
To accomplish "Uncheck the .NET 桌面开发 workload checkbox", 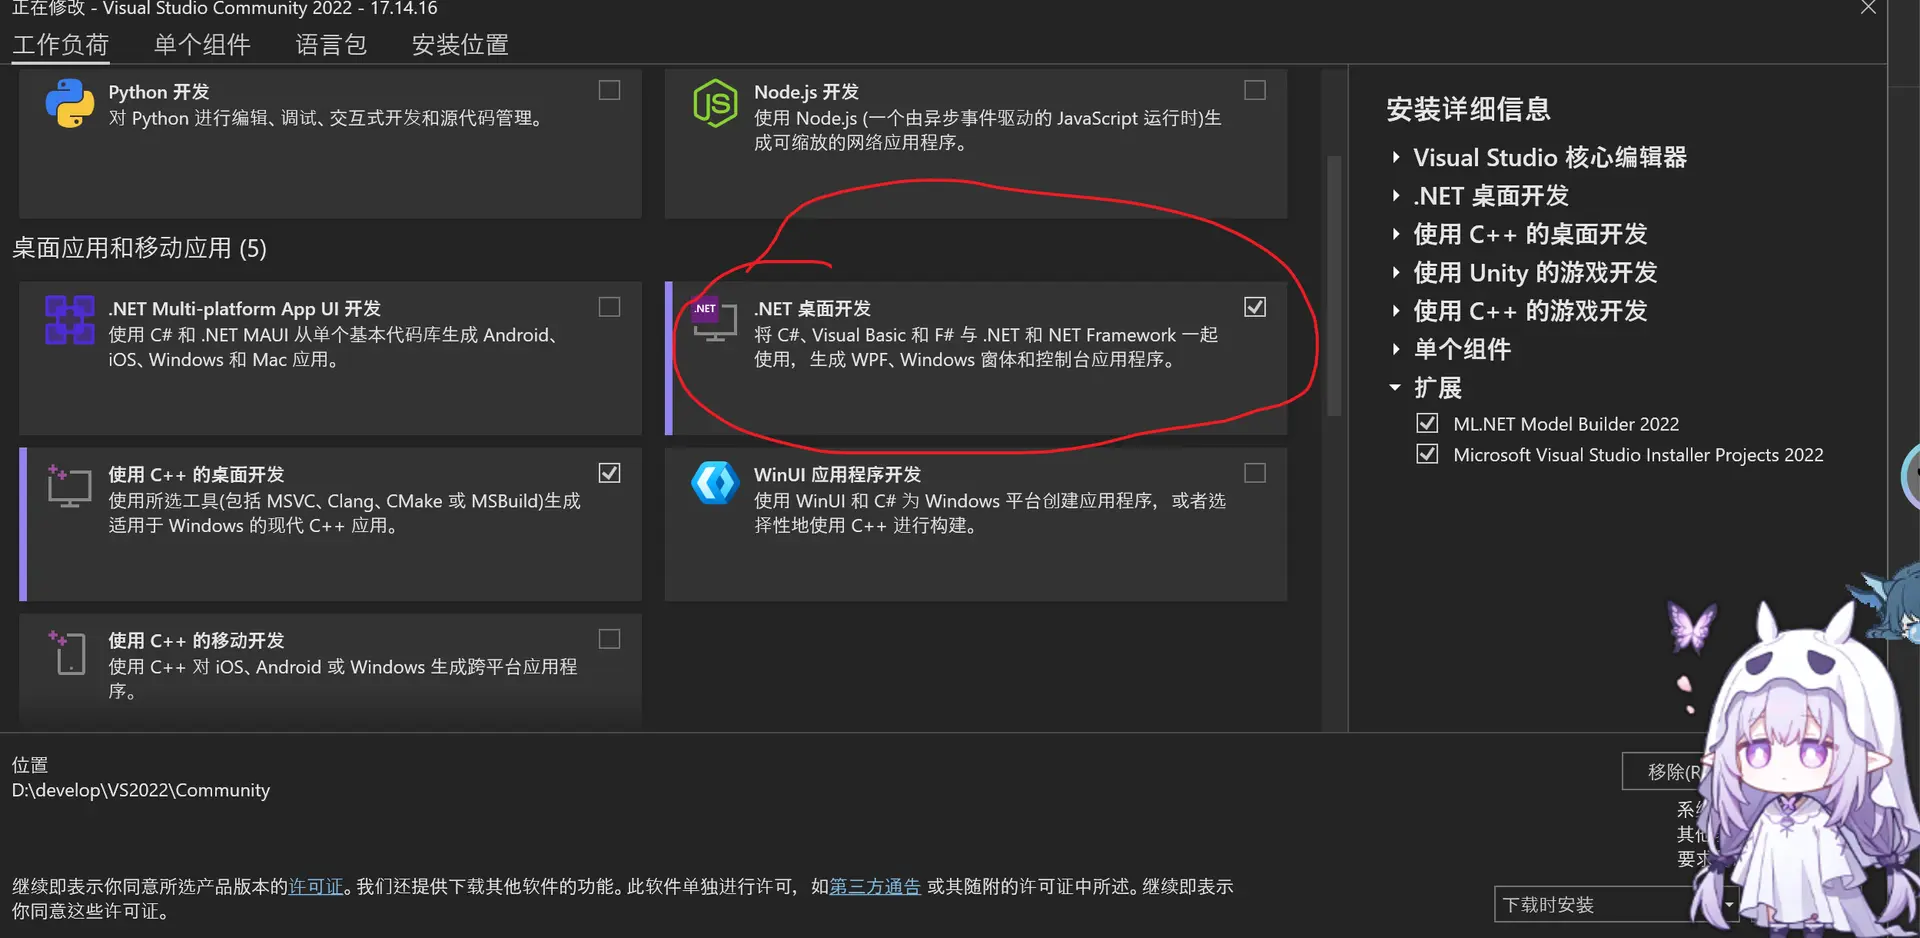I will [1255, 307].
